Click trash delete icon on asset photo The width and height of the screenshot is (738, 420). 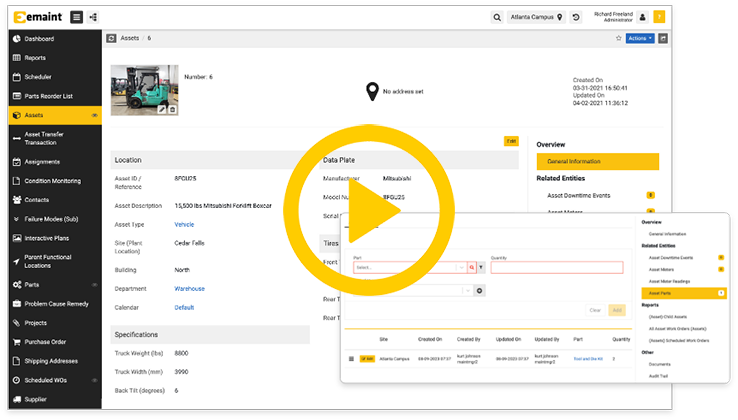173,109
